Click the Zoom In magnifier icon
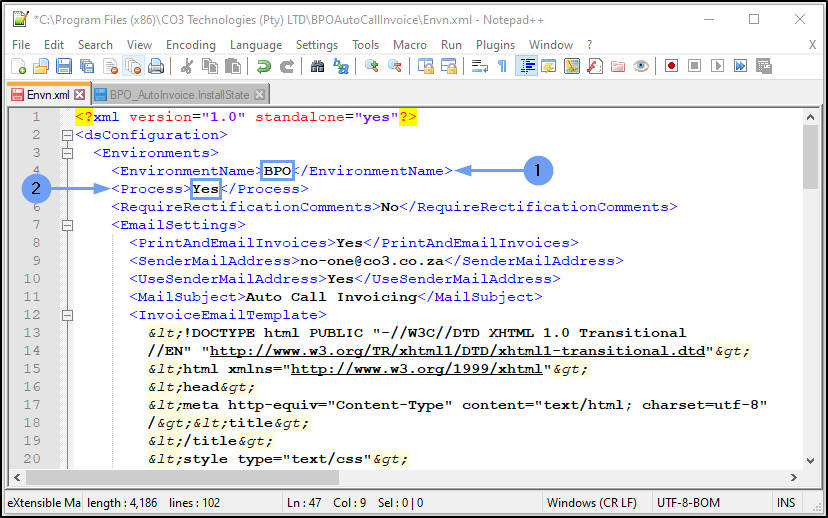This screenshot has width=828, height=518. (x=372, y=66)
